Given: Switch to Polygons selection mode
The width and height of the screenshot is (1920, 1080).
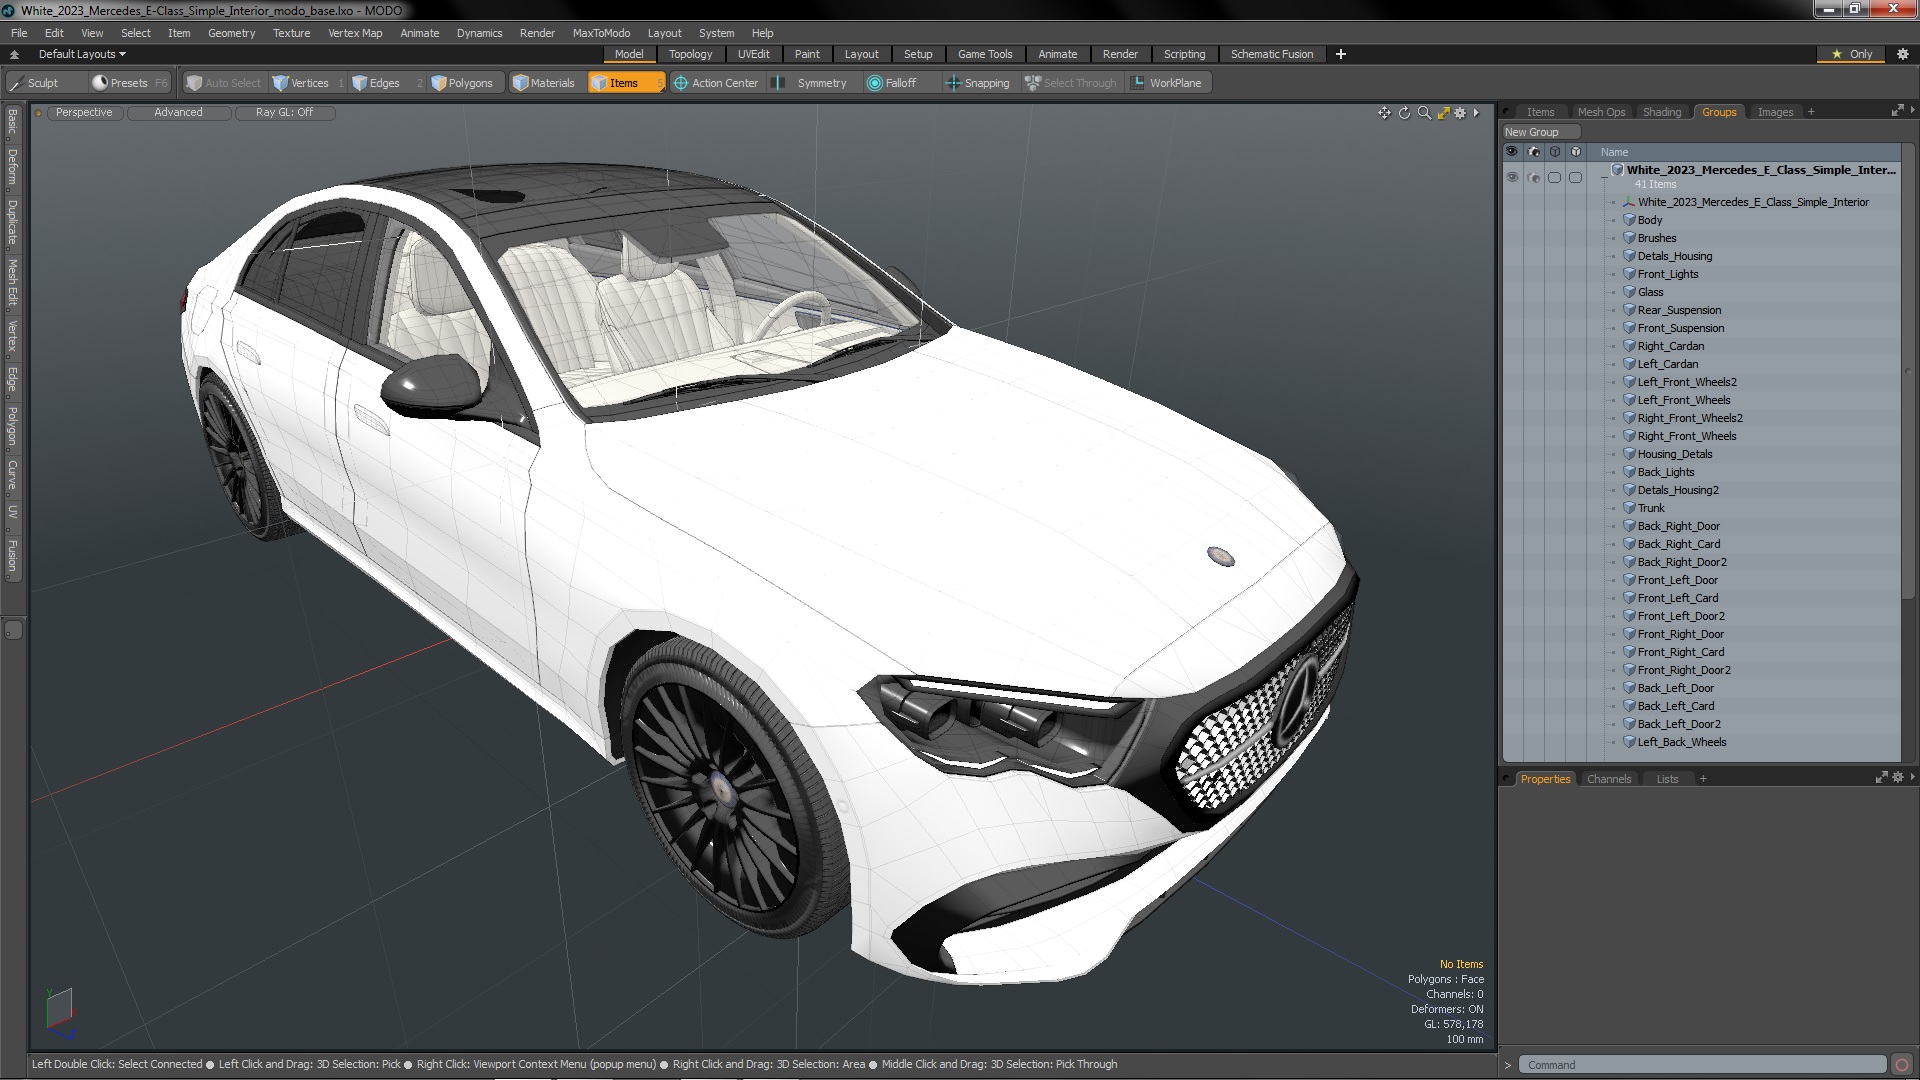Looking at the screenshot, I should click(465, 83).
